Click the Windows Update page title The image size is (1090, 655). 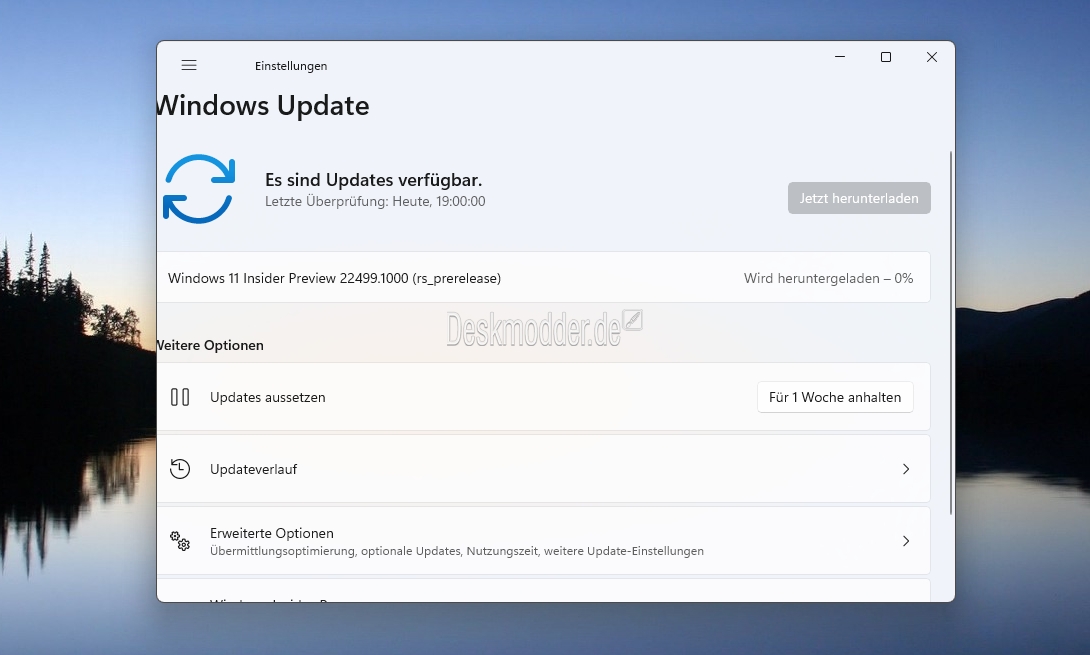pyautogui.click(x=263, y=106)
